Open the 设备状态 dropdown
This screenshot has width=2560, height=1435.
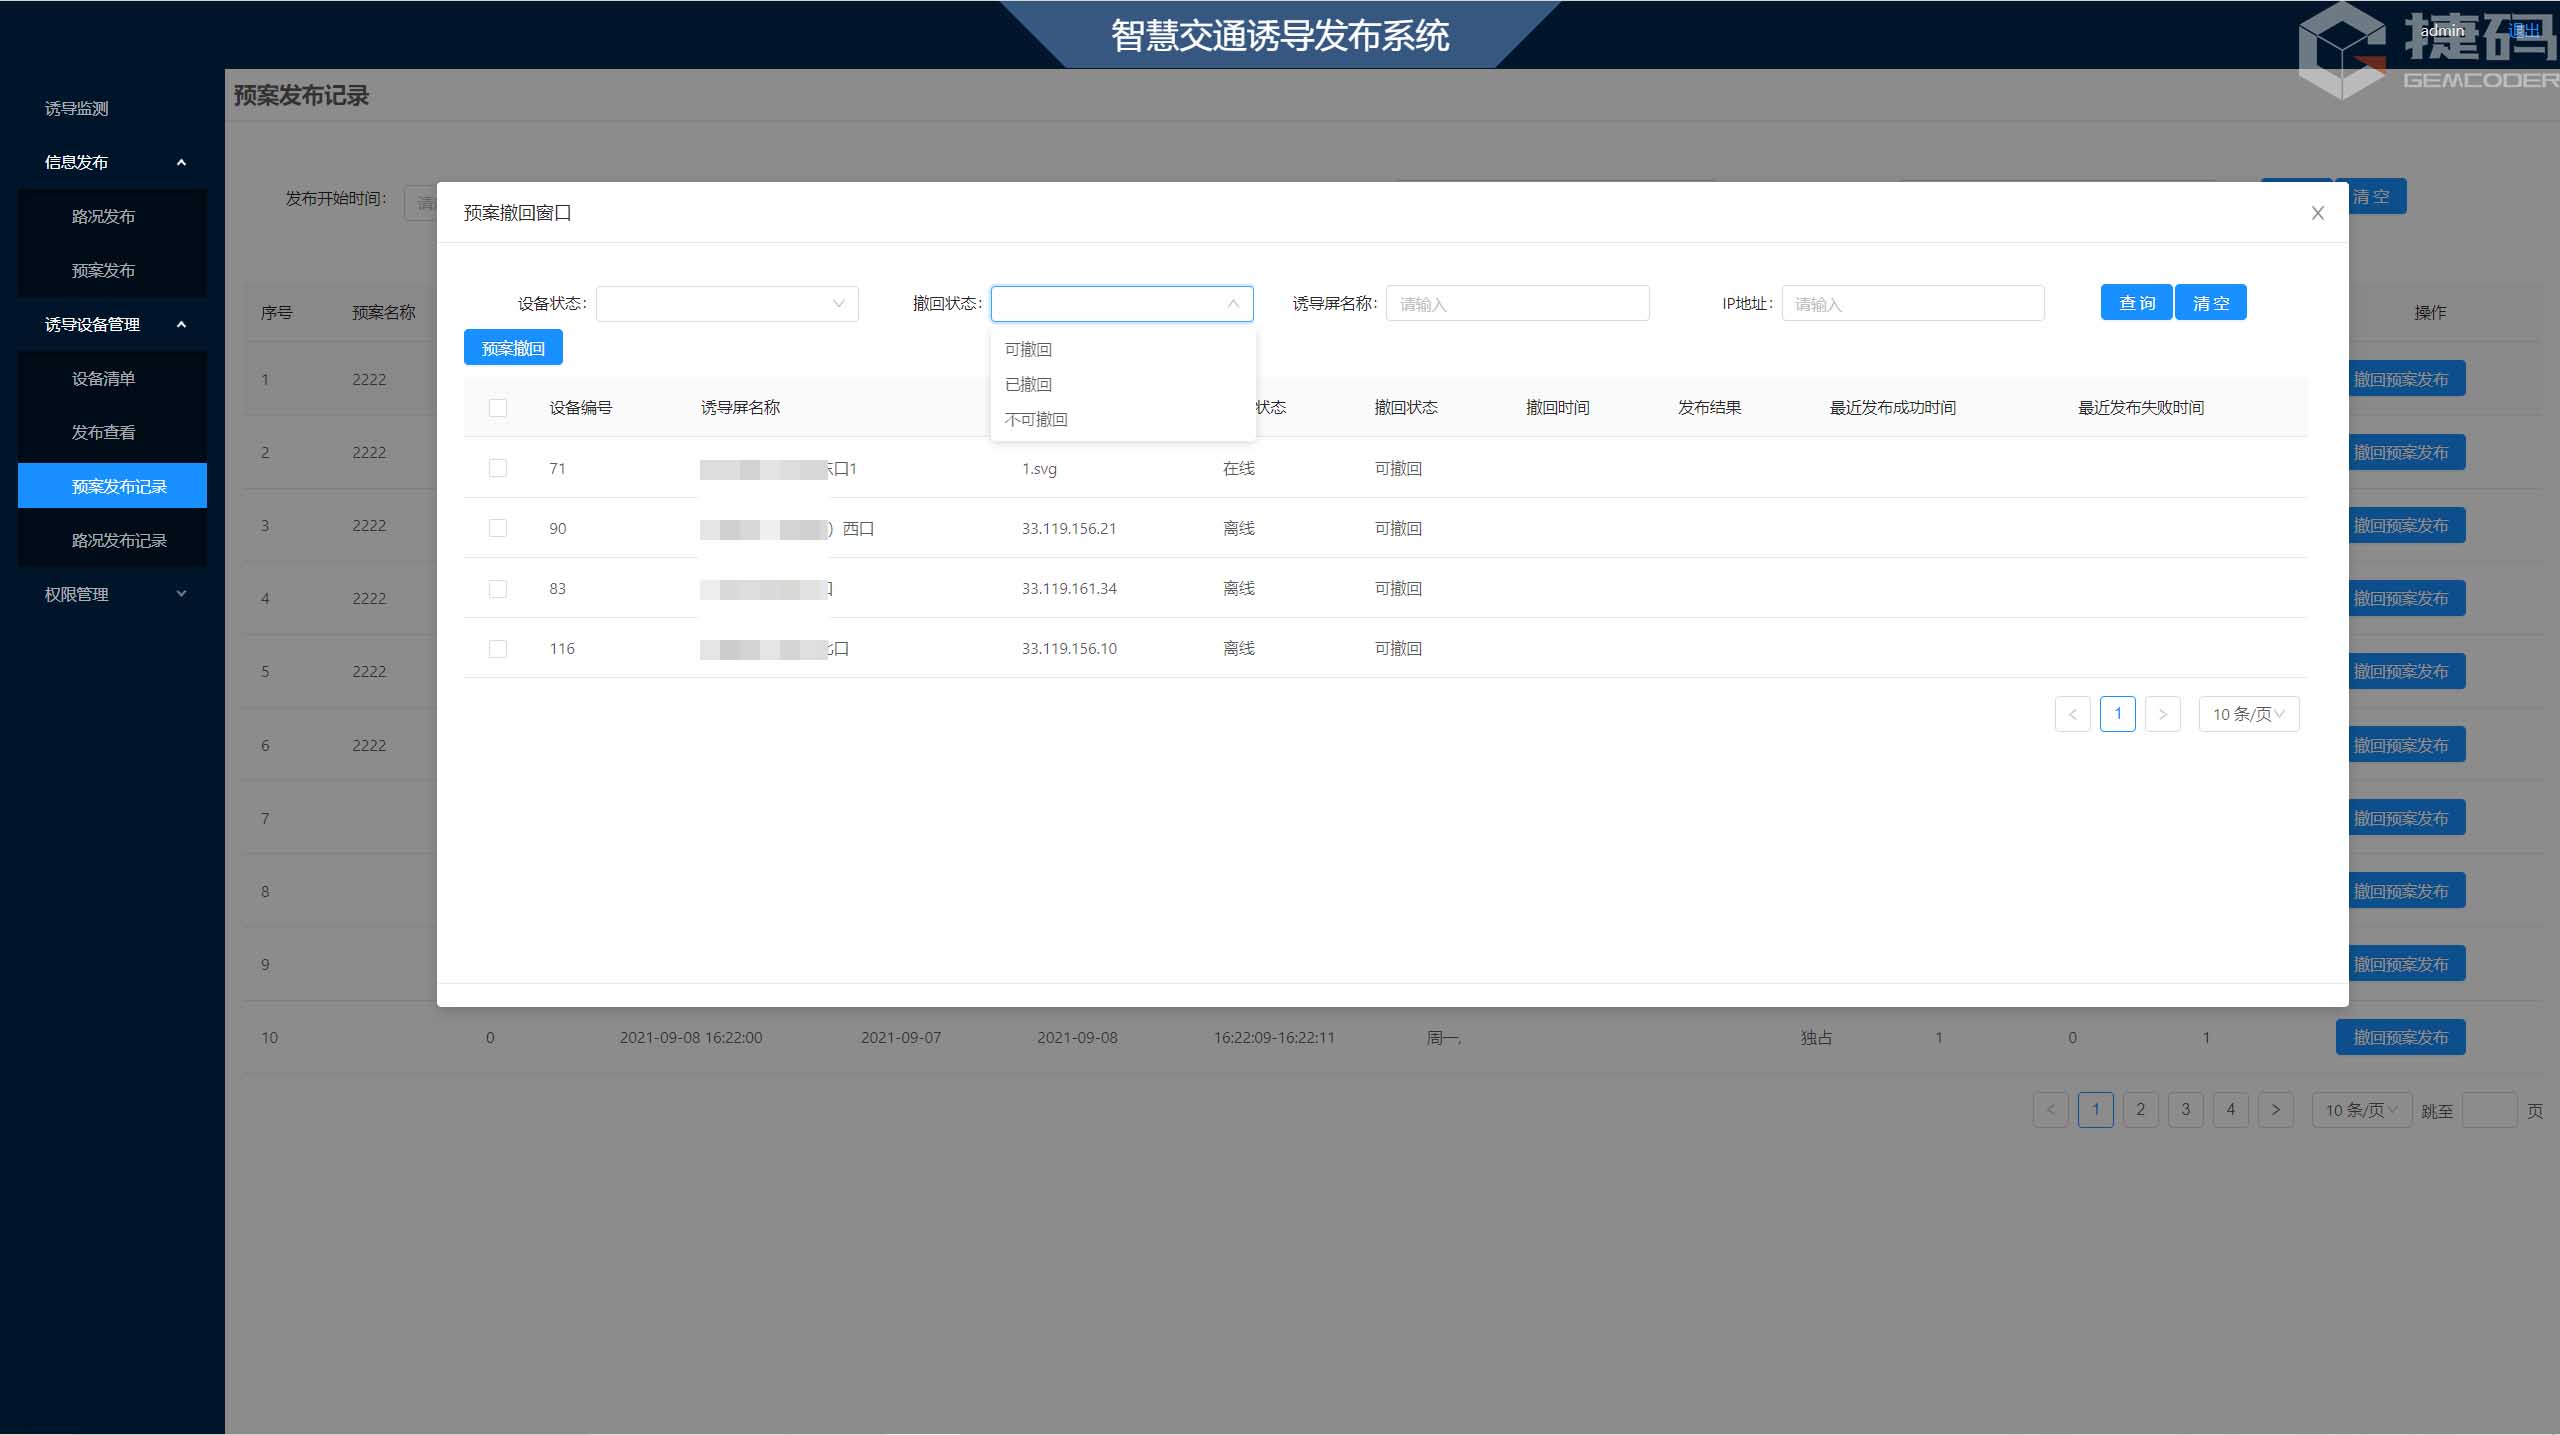pyautogui.click(x=727, y=304)
